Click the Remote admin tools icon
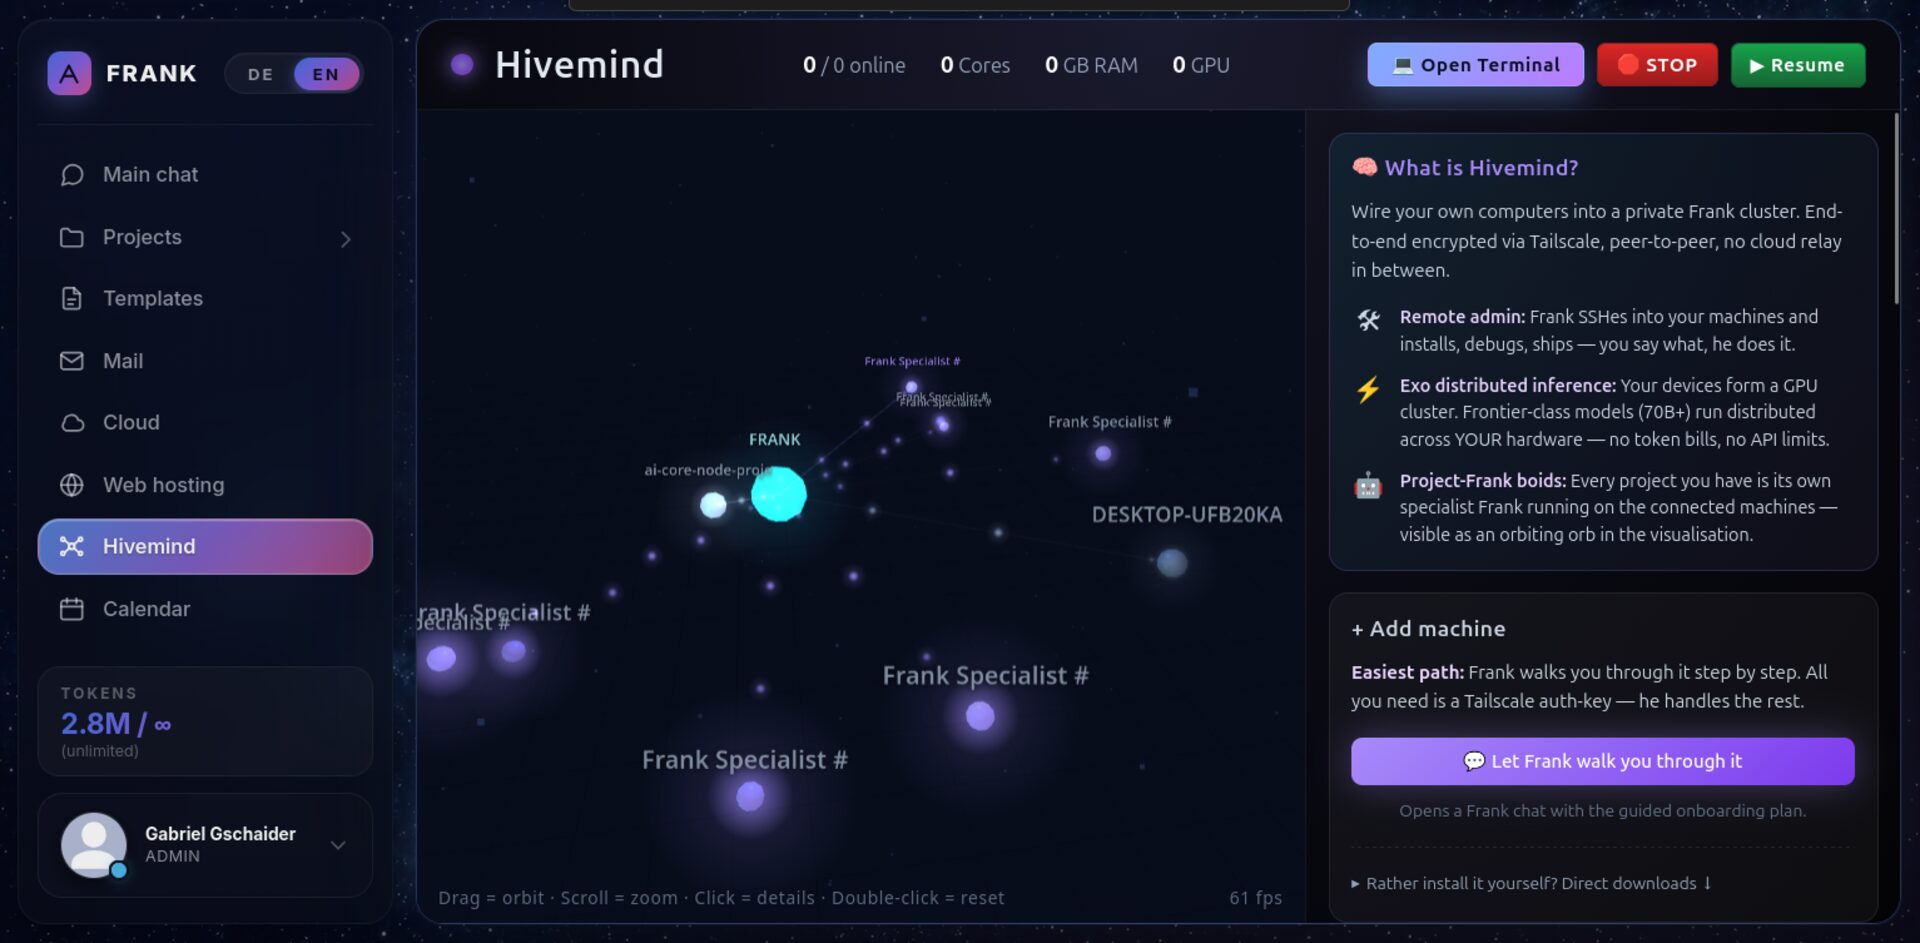 tap(1368, 320)
